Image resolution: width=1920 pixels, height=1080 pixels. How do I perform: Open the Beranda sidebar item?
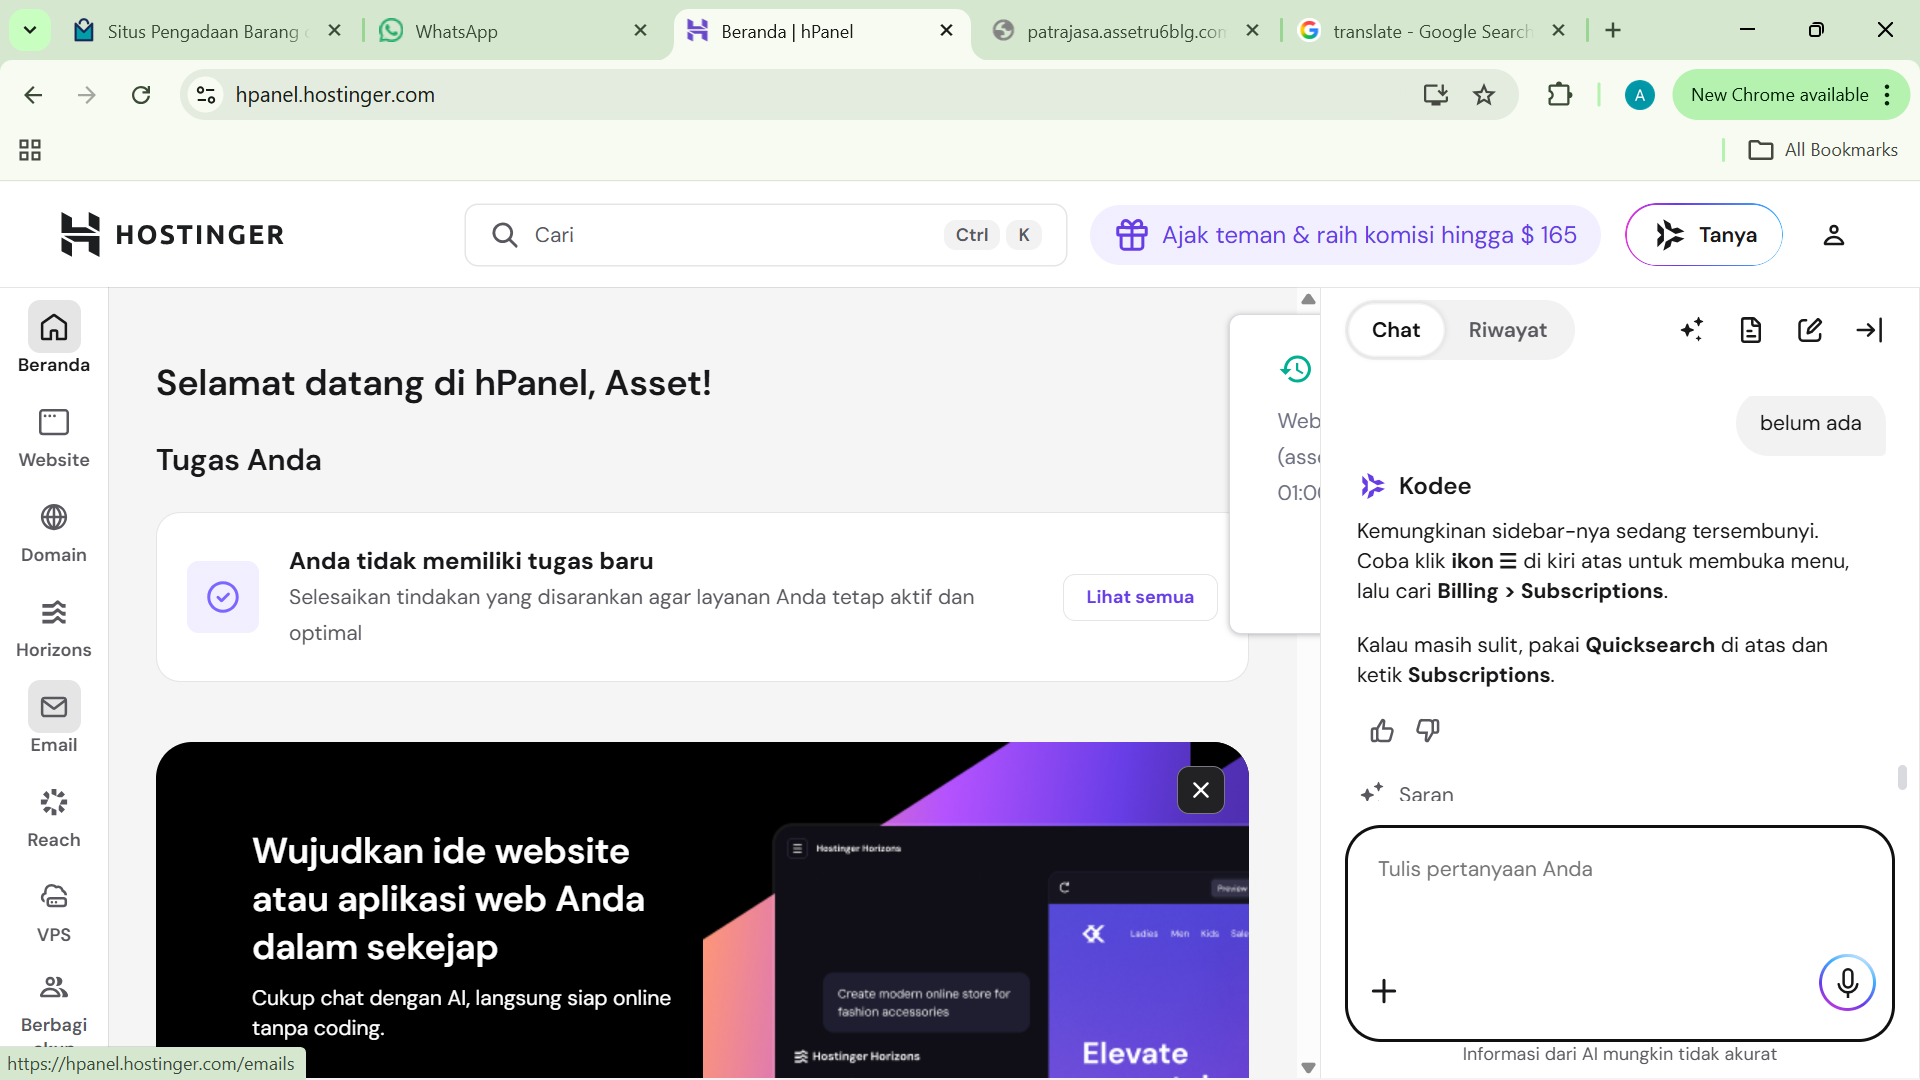pyautogui.click(x=54, y=338)
